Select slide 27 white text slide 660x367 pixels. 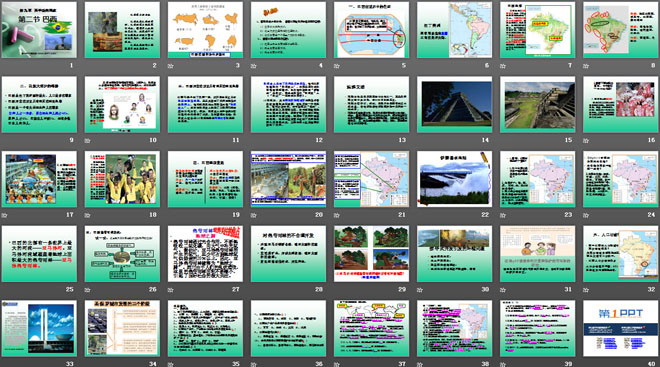tap(205, 254)
